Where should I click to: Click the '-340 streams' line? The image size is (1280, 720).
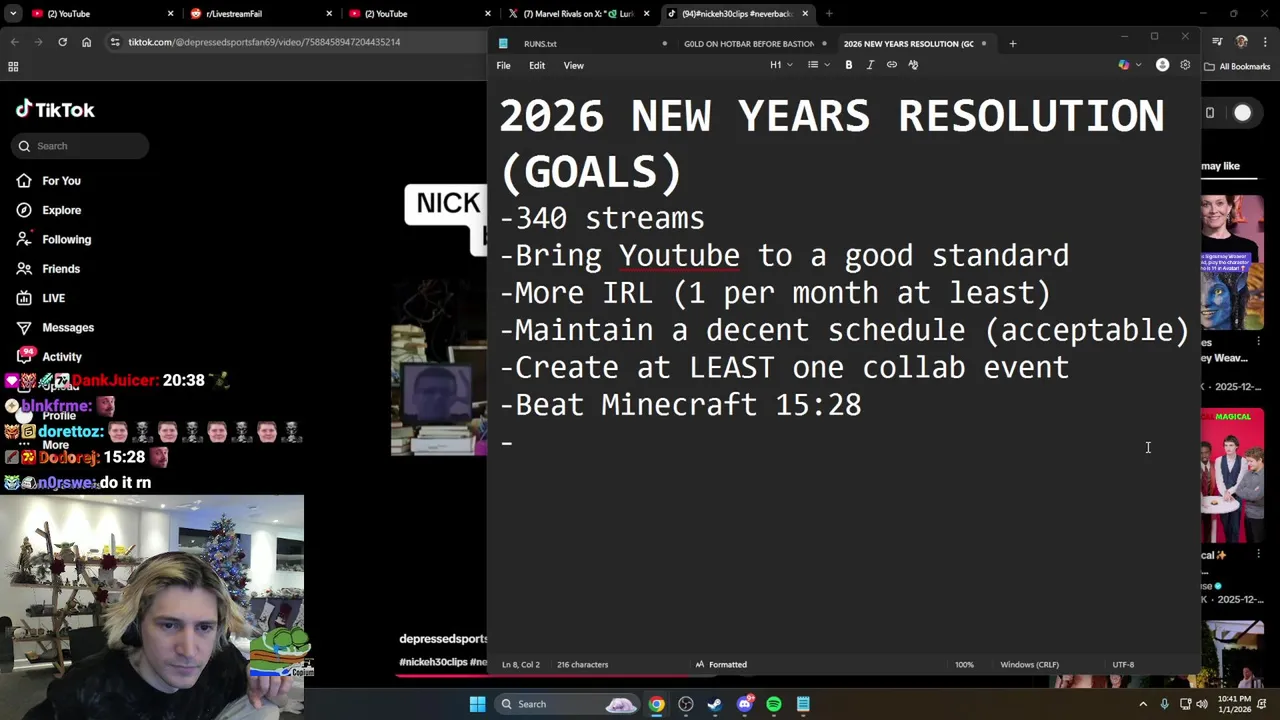coord(602,218)
